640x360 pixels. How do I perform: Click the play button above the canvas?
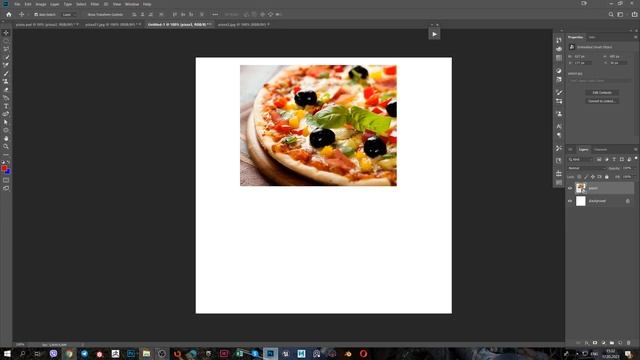pyautogui.click(x=434, y=34)
